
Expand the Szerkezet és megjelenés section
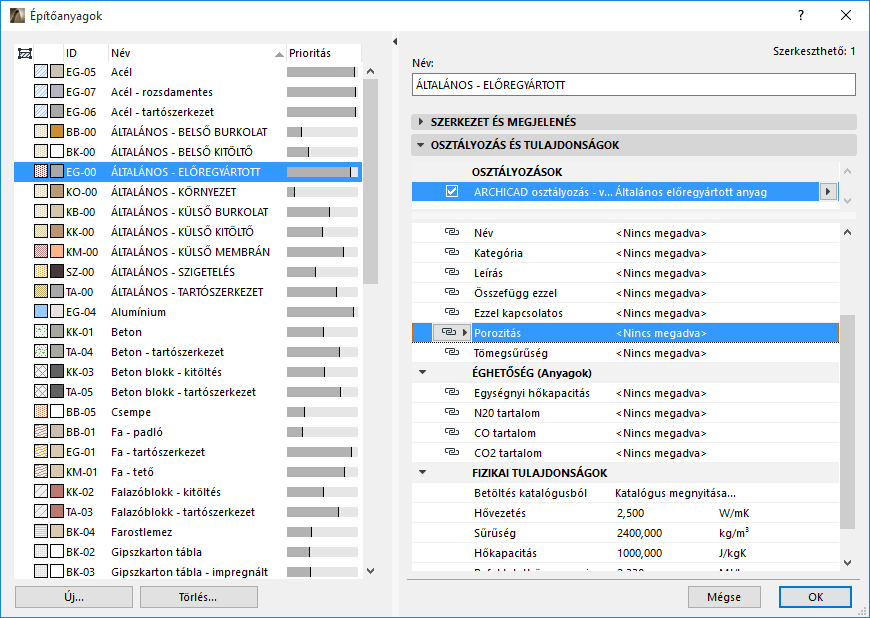421,121
